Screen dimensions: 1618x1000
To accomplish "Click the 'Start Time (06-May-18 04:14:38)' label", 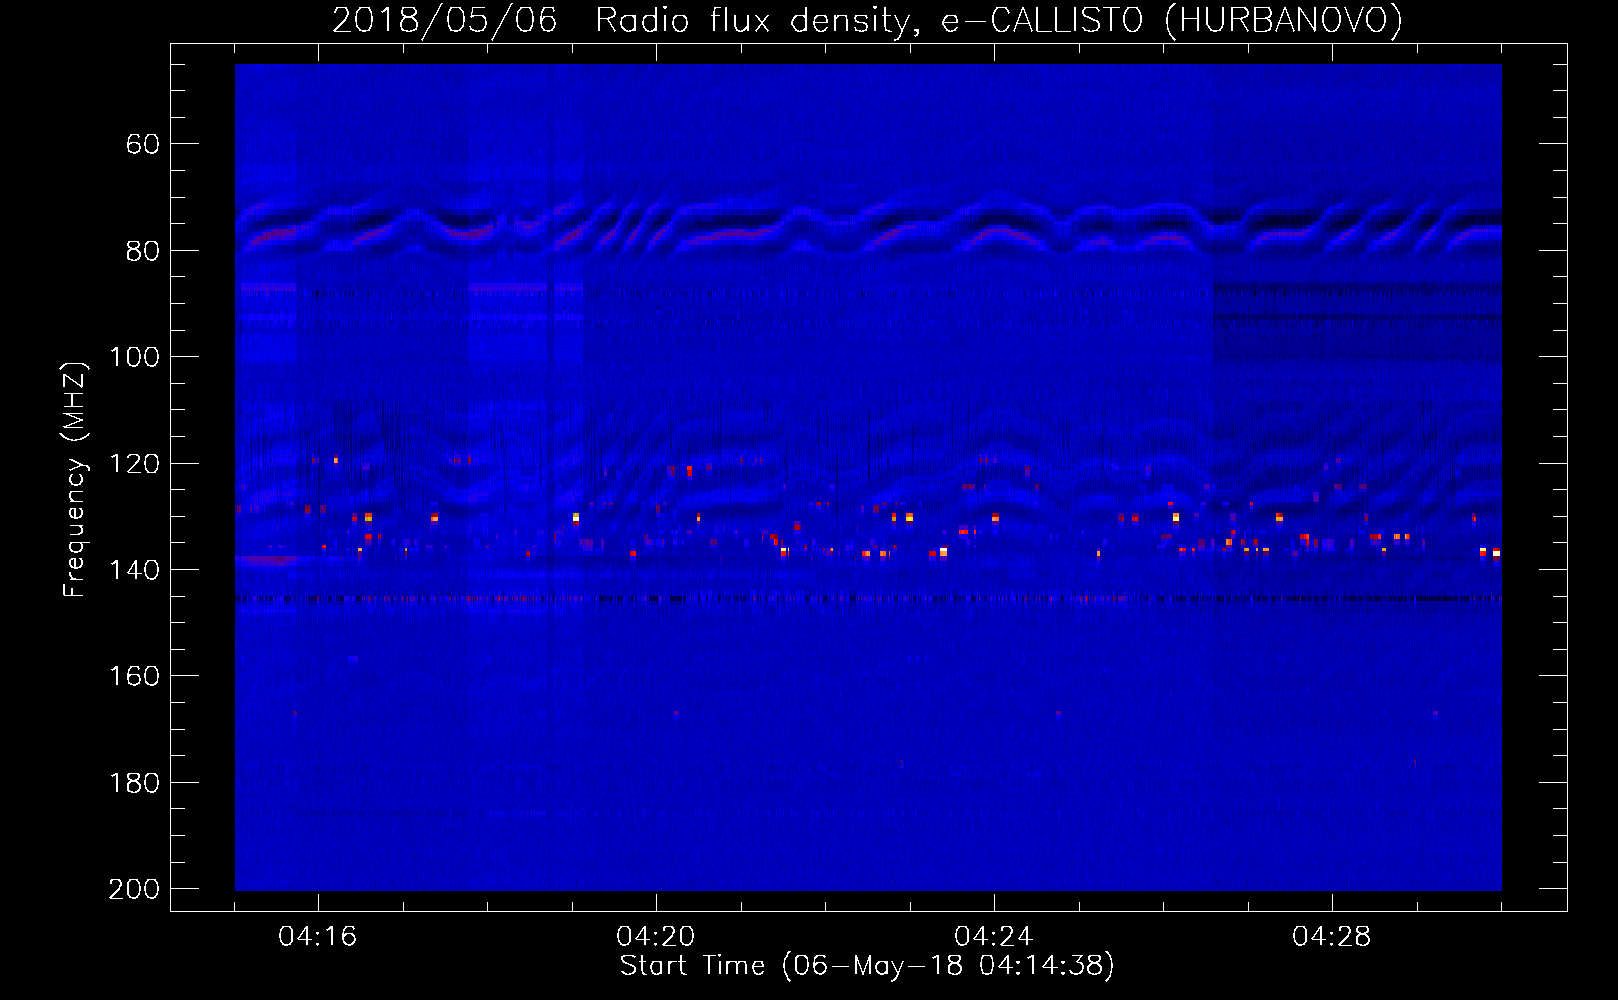I will 867,966.
